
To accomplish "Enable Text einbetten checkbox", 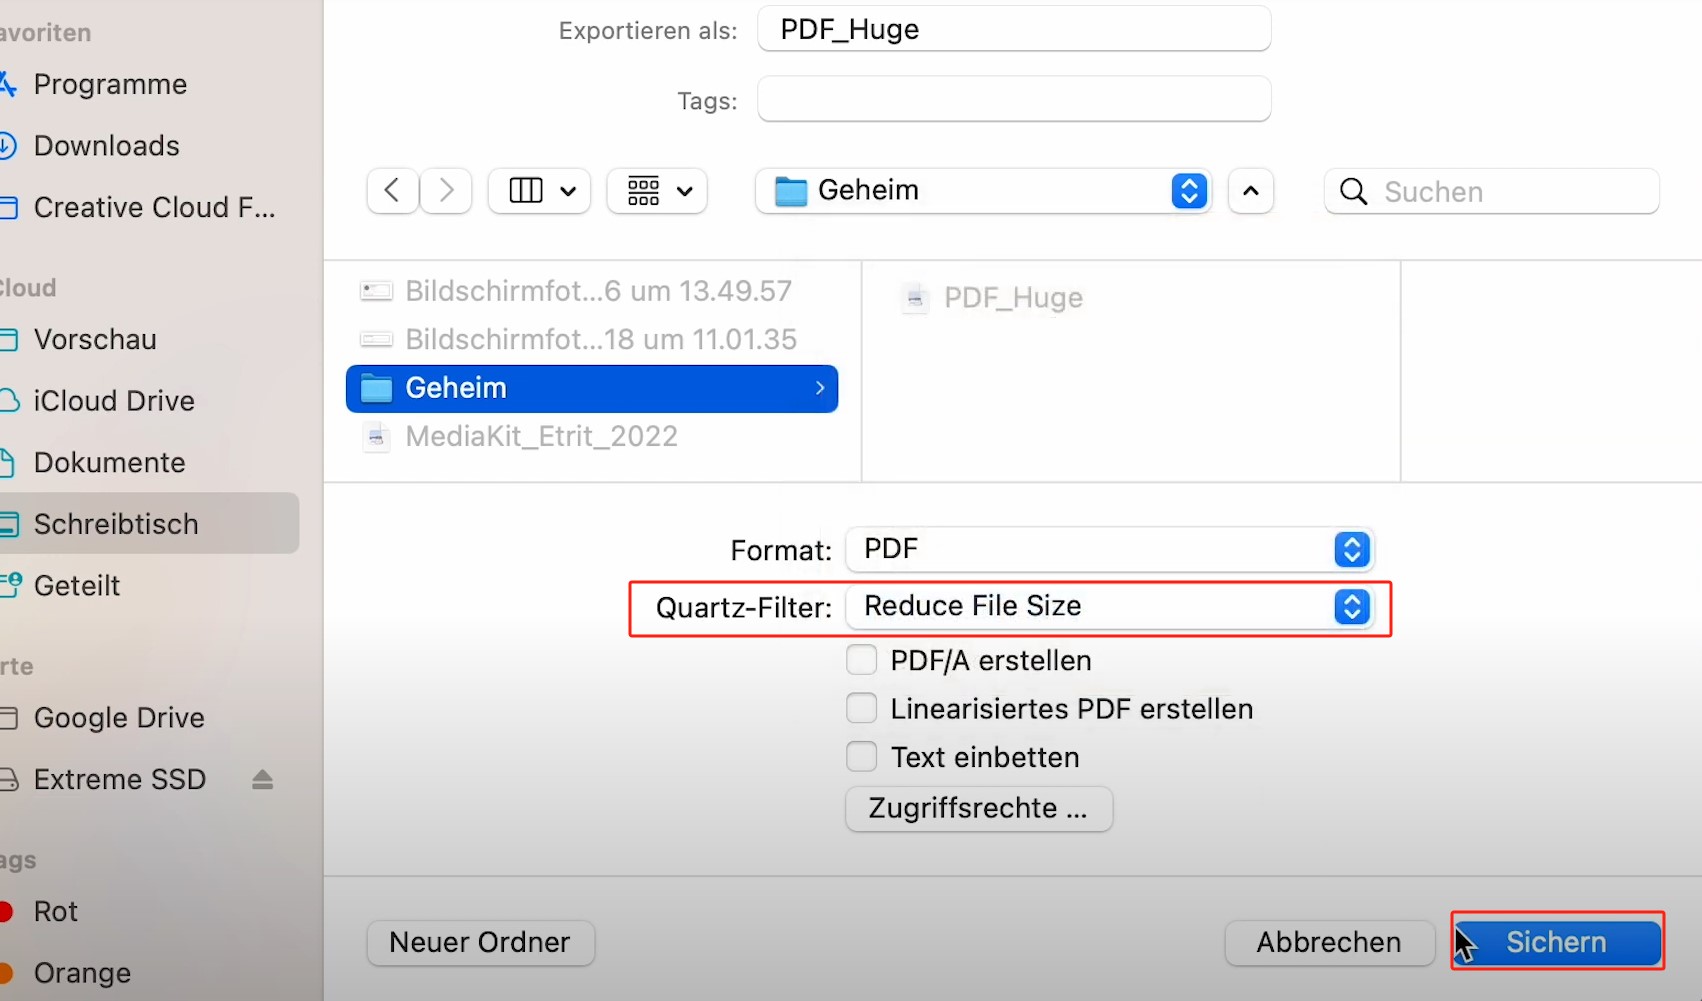I will [862, 756].
